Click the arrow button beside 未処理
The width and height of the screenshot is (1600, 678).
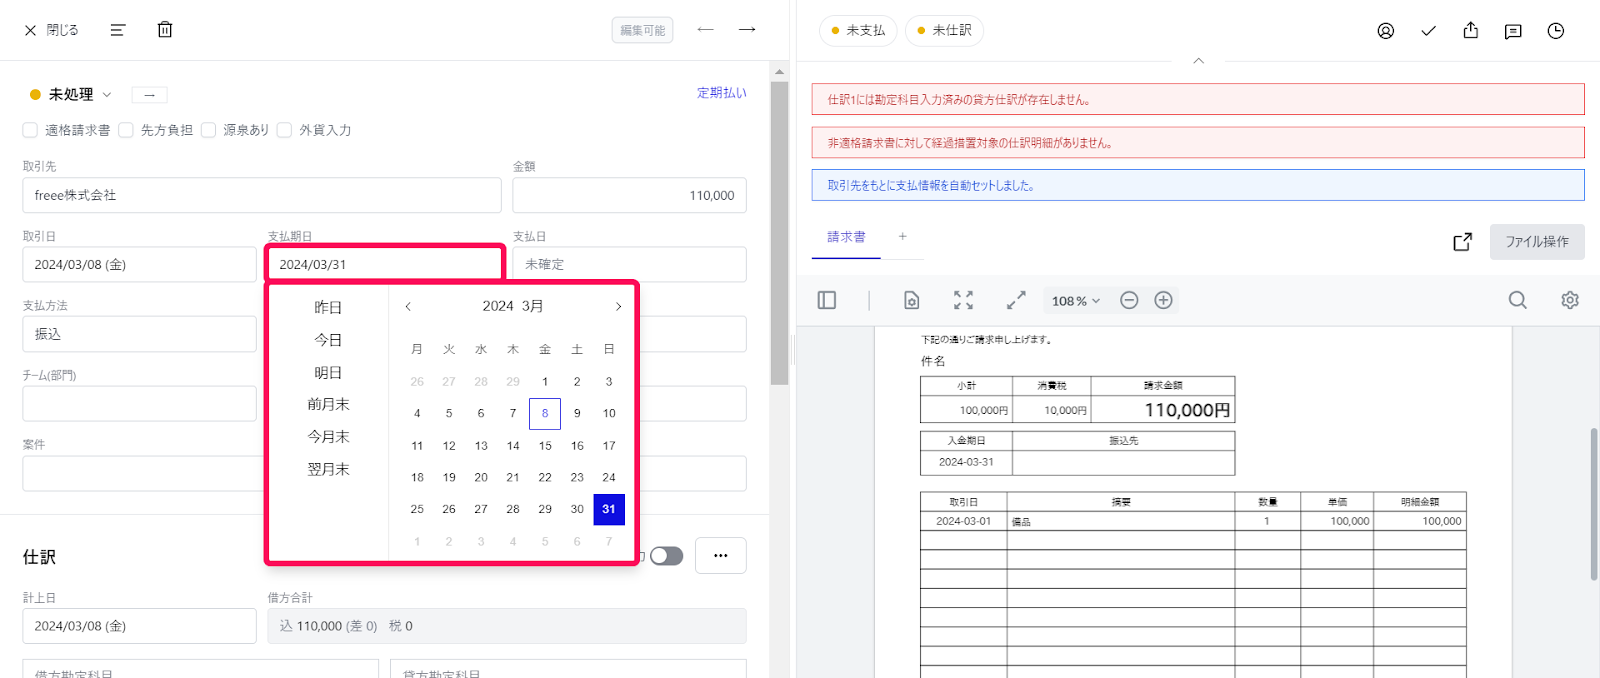coord(149,95)
